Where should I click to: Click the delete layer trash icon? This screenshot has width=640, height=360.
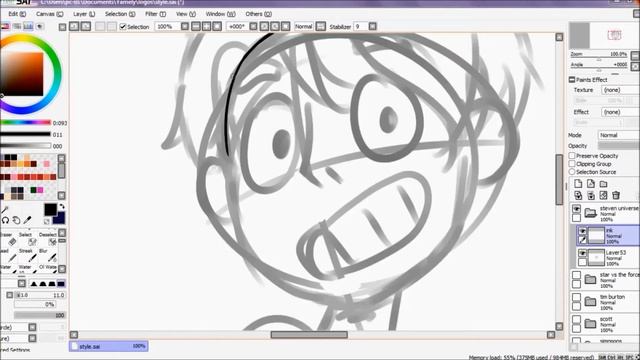click(616, 196)
